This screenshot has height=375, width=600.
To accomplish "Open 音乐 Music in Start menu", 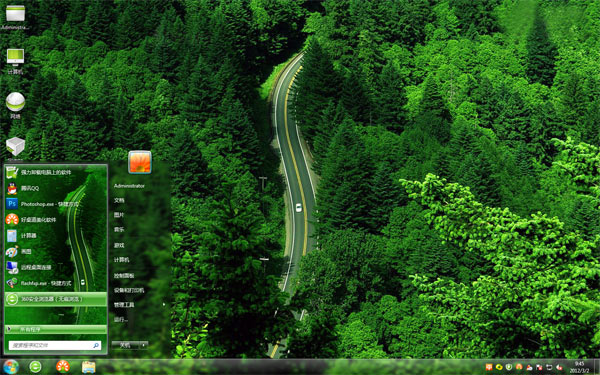I will pyautogui.click(x=119, y=230).
